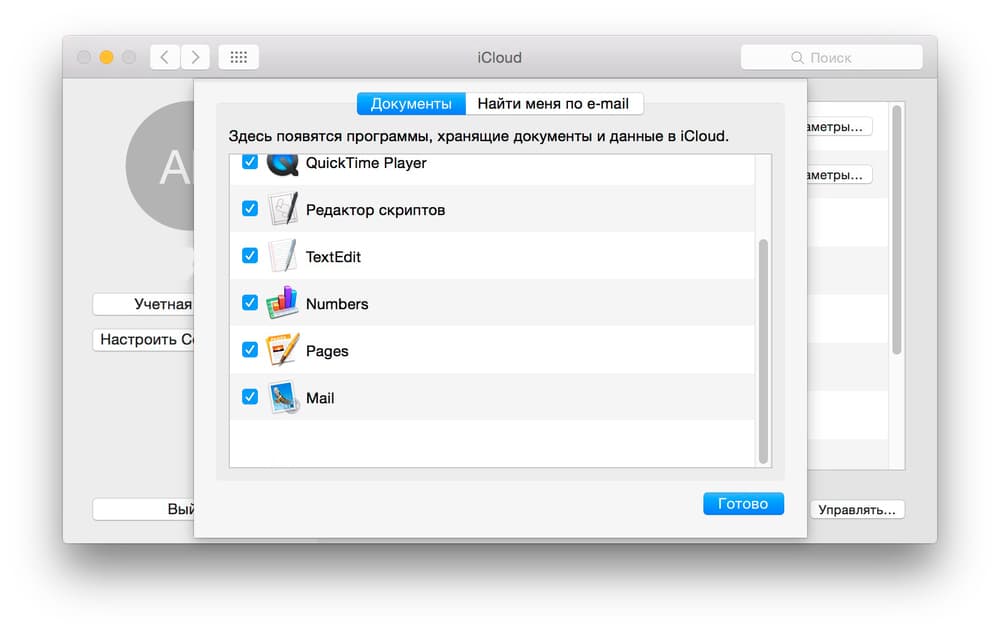Select the Редактор скриптов row label

coord(375,210)
